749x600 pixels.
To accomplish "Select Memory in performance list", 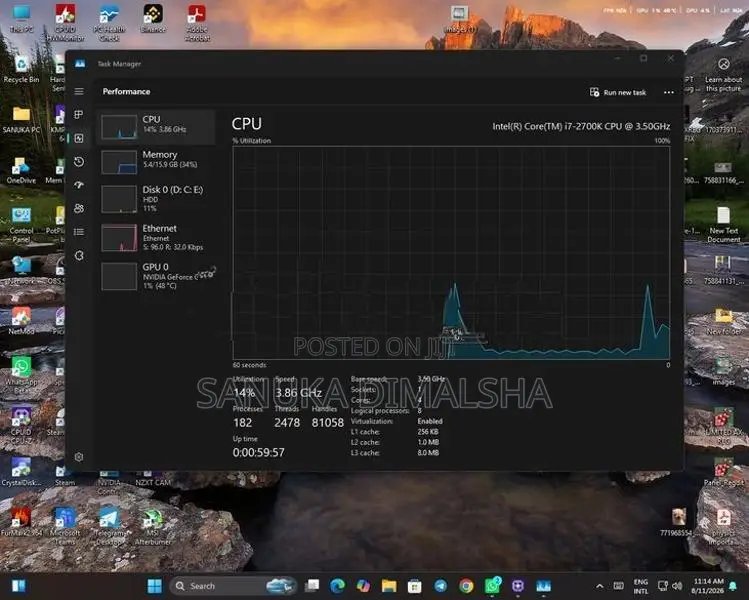I will click(x=156, y=161).
